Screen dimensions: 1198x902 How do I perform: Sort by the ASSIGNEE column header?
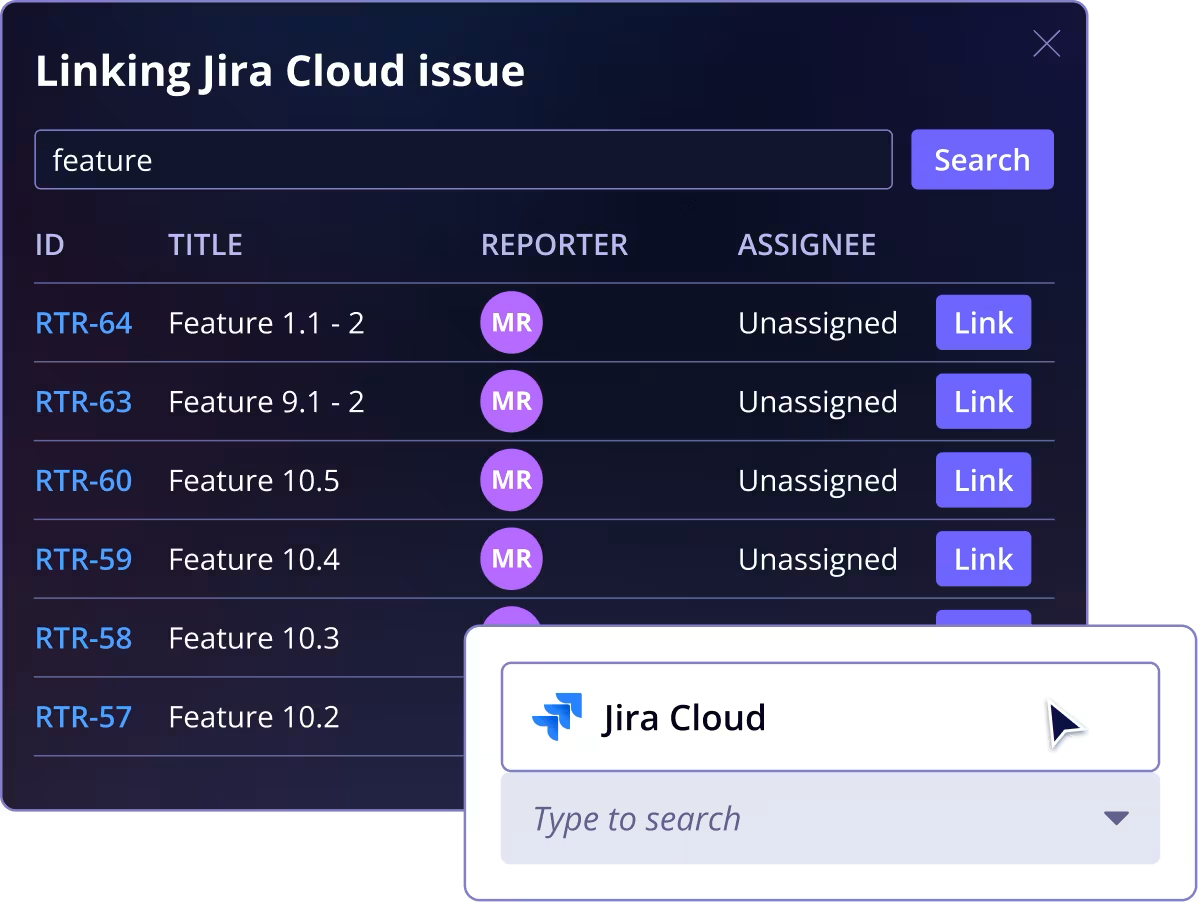pos(806,244)
